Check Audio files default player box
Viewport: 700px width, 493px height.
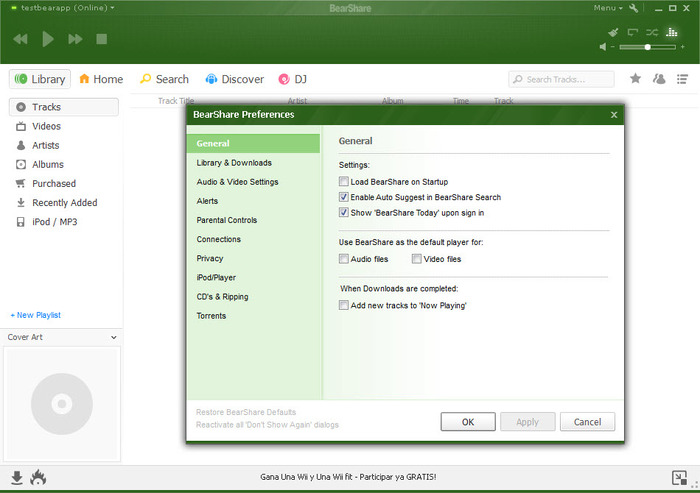(x=344, y=259)
